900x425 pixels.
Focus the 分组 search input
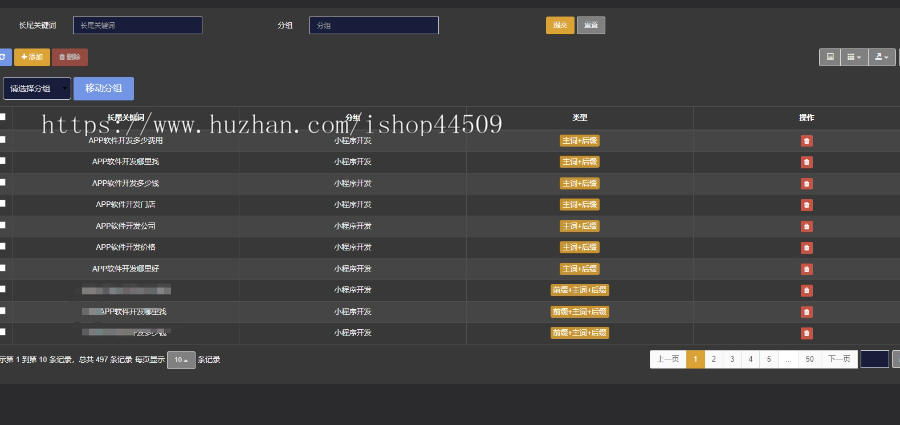tap(374, 25)
